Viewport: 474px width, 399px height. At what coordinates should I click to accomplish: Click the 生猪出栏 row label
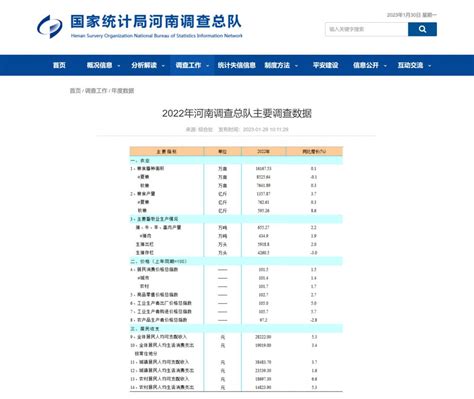[x=145, y=244]
